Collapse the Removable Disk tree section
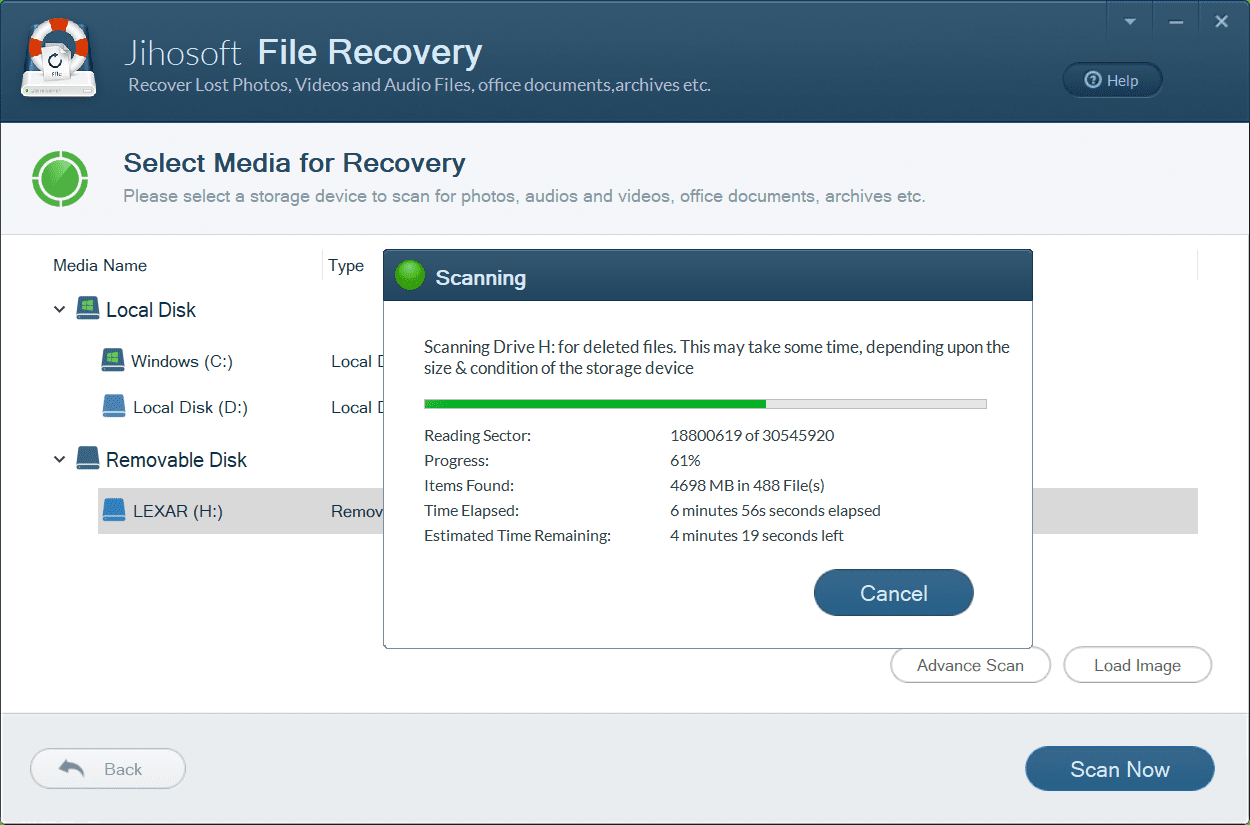The height and width of the screenshot is (825, 1250). [59, 459]
